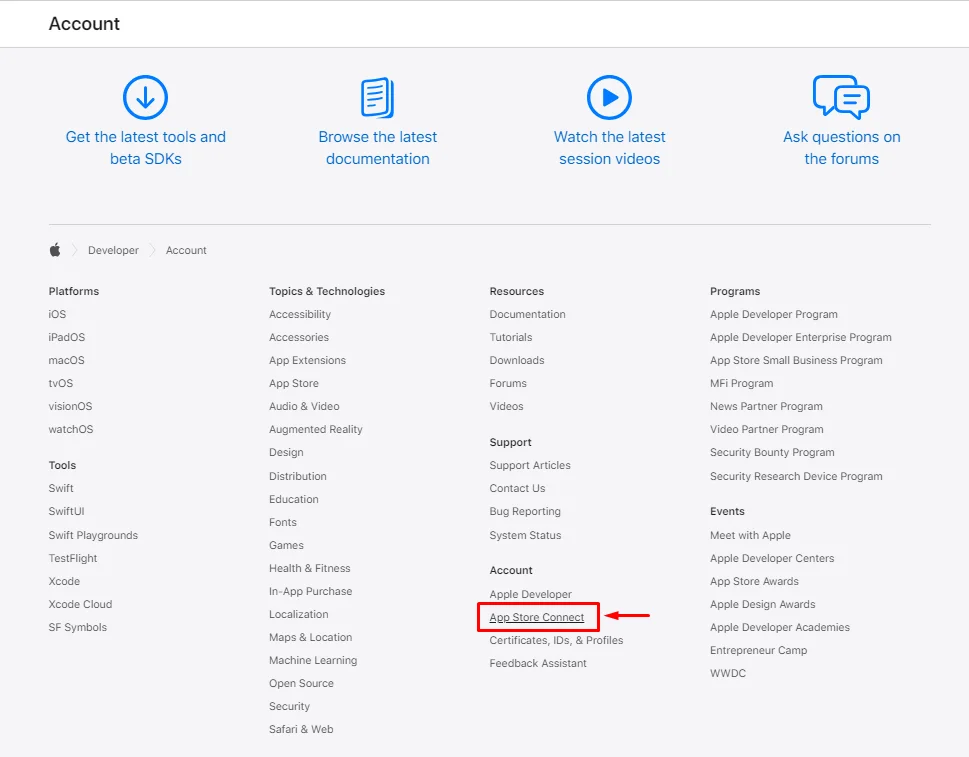Open the SF Symbols link
The height and width of the screenshot is (757, 969).
pos(77,627)
